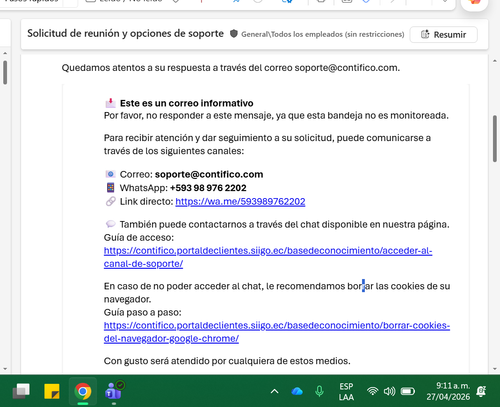This screenshot has height=407, width=500.
Task: Click the line Con gusto será atendido
Action: click(x=227, y=361)
